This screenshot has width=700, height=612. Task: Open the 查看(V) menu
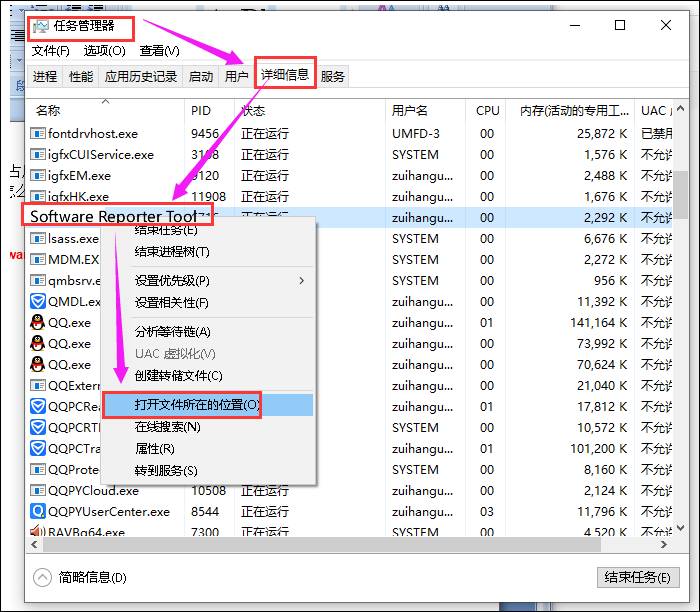pos(159,51)
